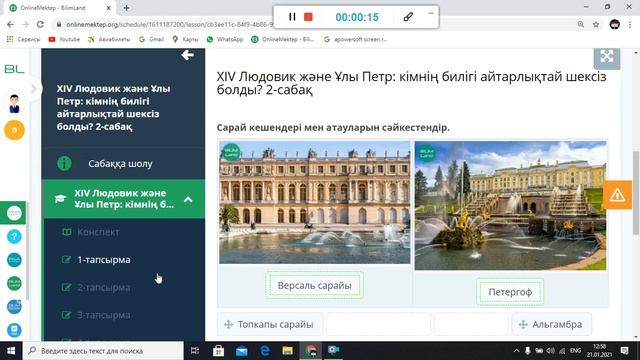Open File Explorer from the taskbar
Screen dimensions: 640x360
tap(288, 351)
